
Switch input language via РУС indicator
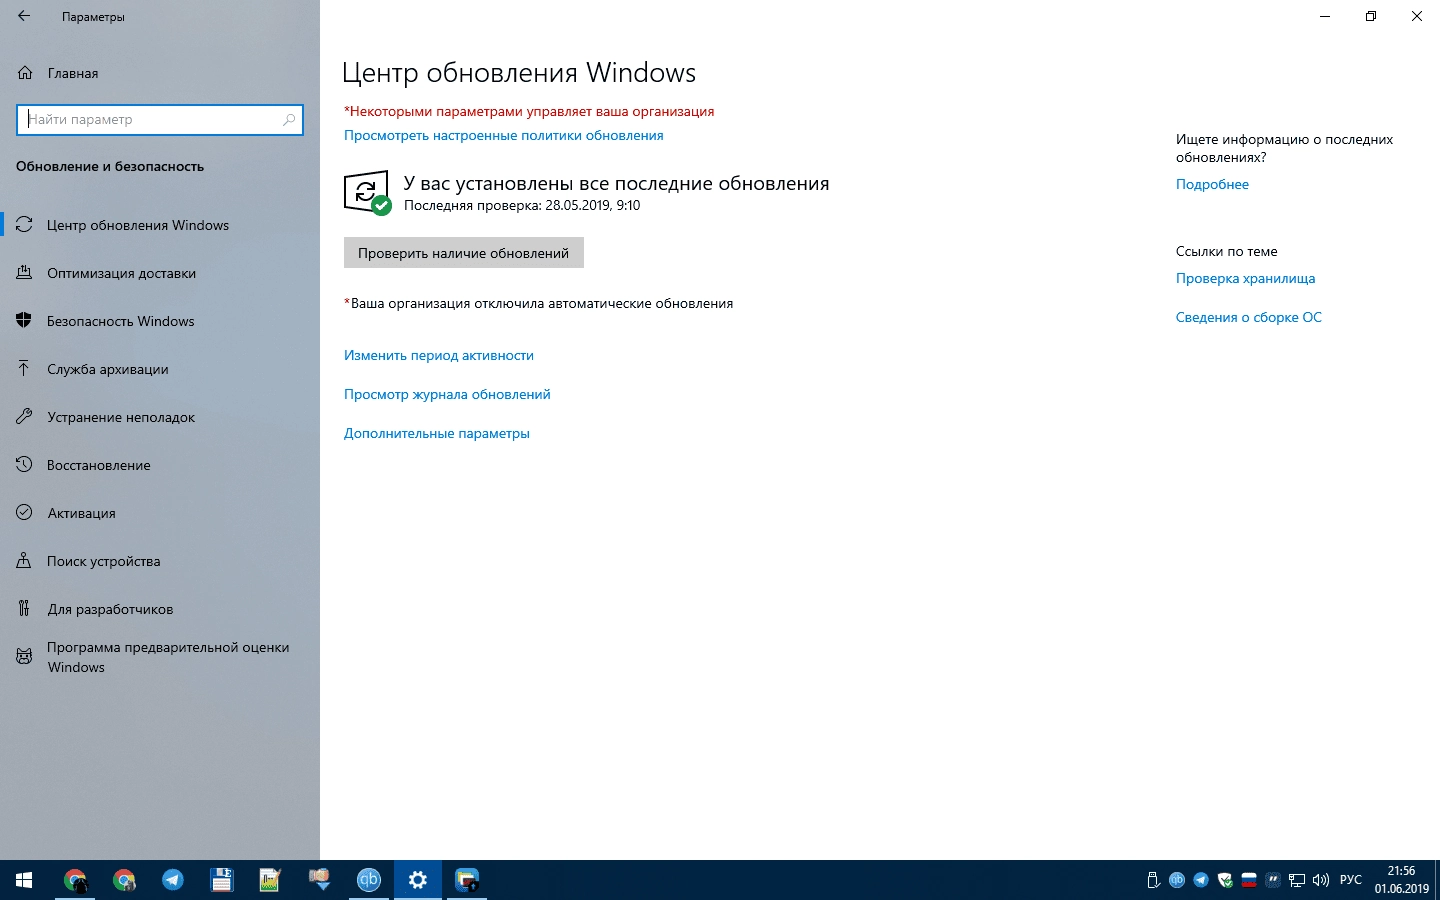point(1351,880)
